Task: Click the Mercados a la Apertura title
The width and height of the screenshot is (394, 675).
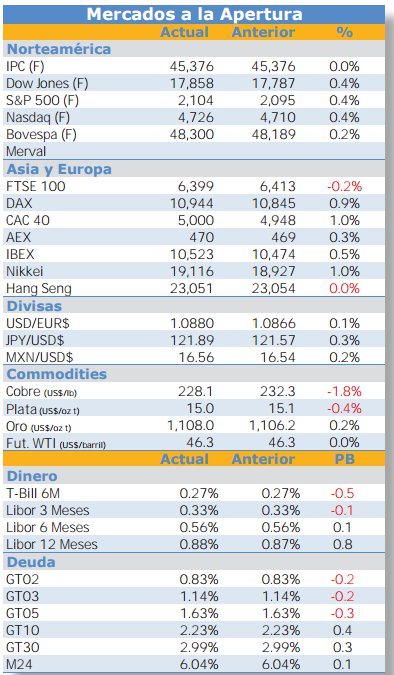Action: point(194,14)
